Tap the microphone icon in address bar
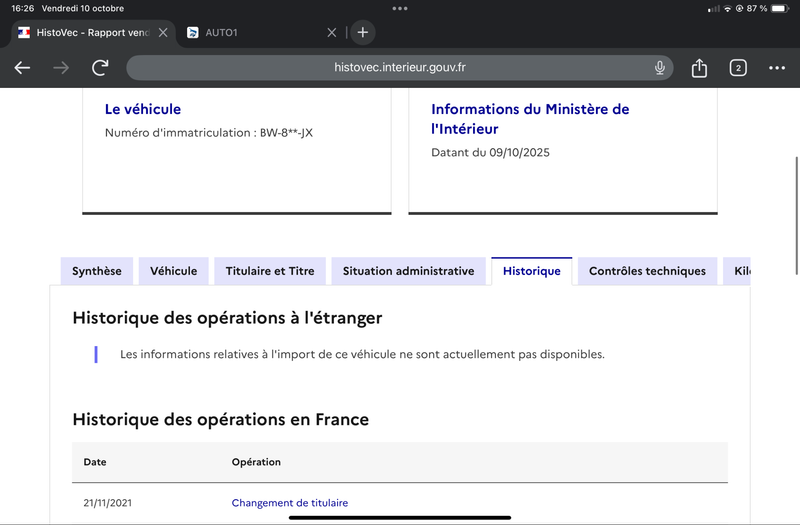Viewport: 800px width, 525px height. [x=660, y=68]
